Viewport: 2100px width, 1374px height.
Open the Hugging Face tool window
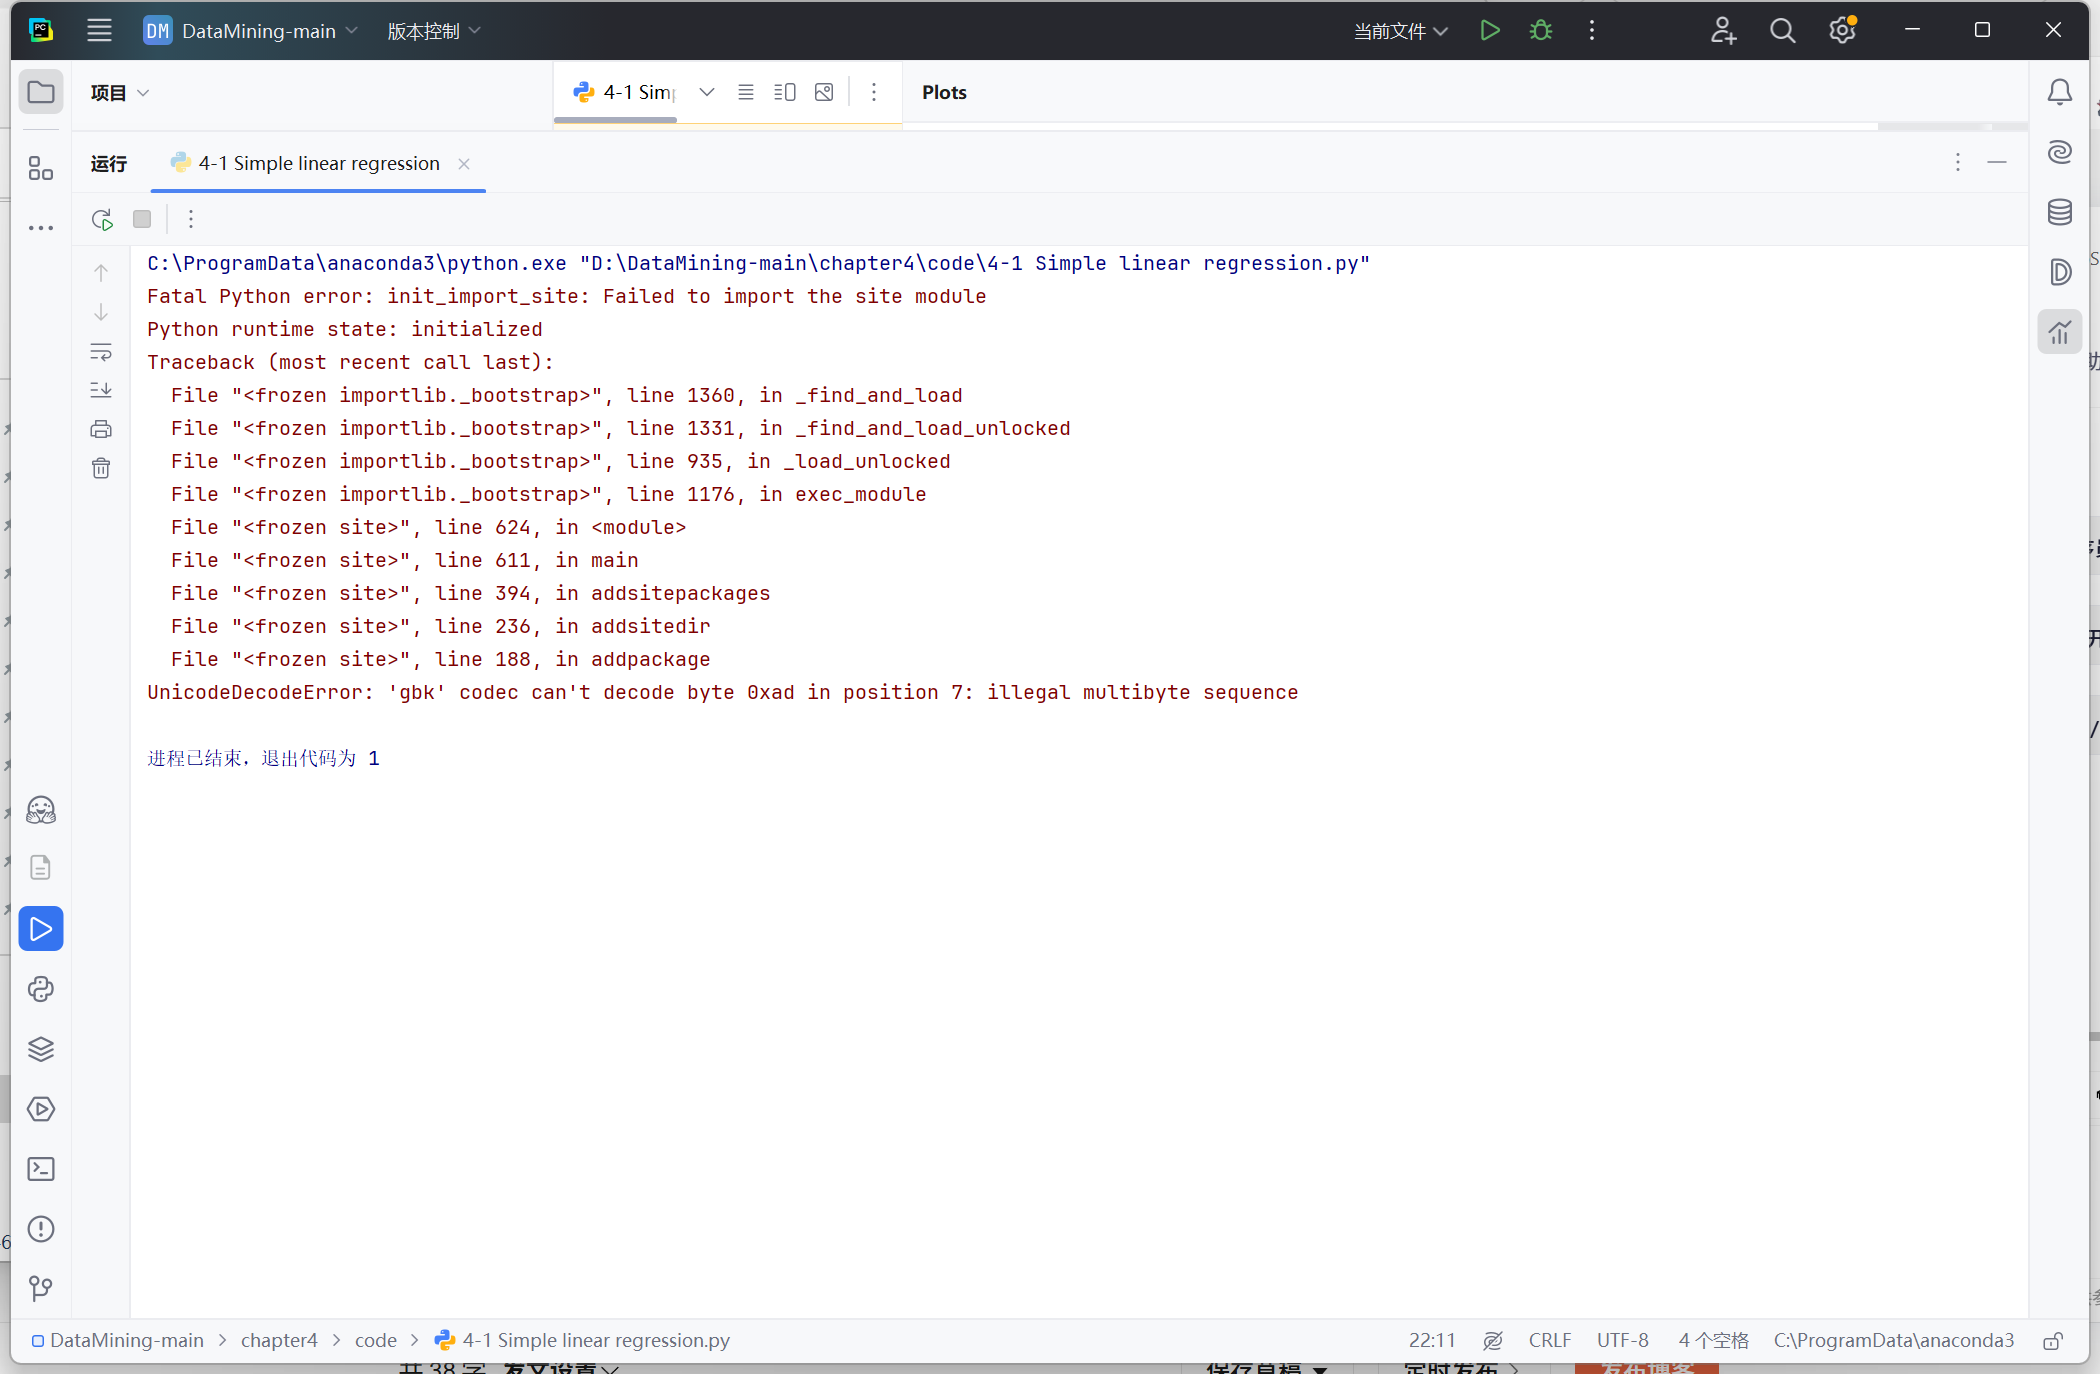tap(41, 810)
